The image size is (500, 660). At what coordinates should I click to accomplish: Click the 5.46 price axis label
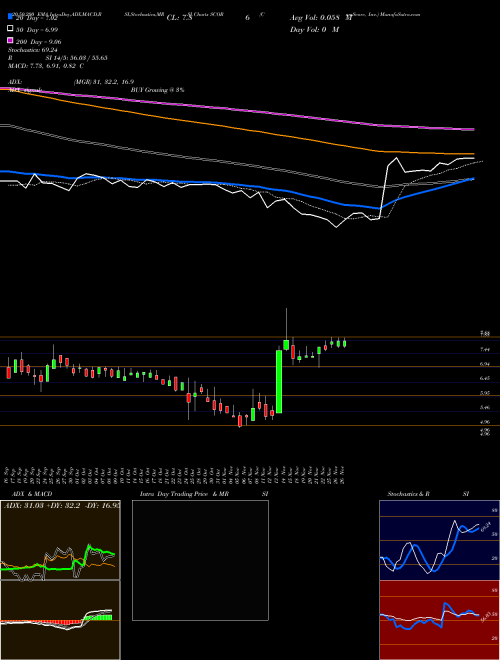pyautogui.click(x=484, y=407)
